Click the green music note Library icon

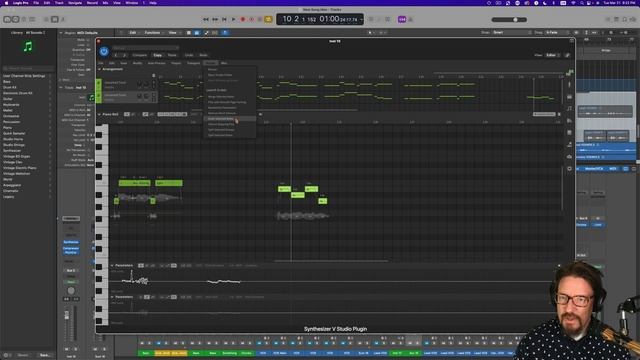coord(28,47)
